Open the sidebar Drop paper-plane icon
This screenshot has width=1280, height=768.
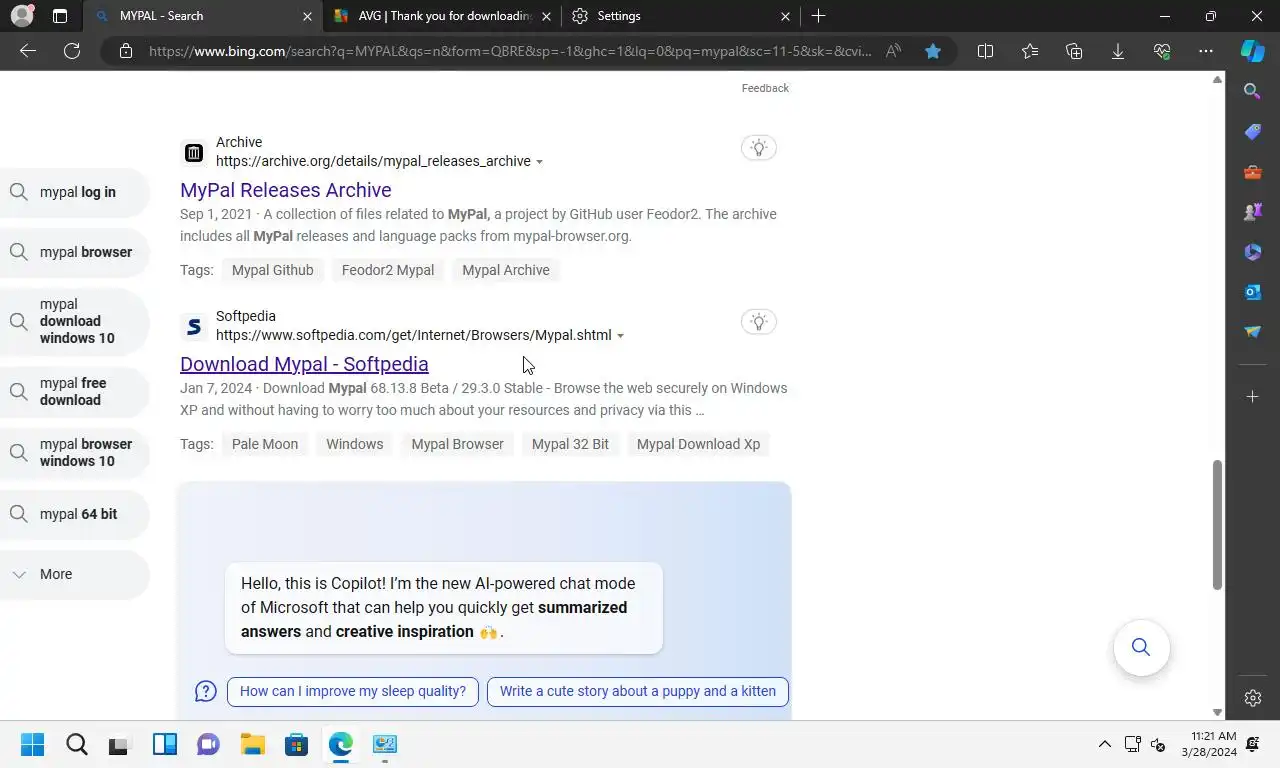click(1253, 332)
